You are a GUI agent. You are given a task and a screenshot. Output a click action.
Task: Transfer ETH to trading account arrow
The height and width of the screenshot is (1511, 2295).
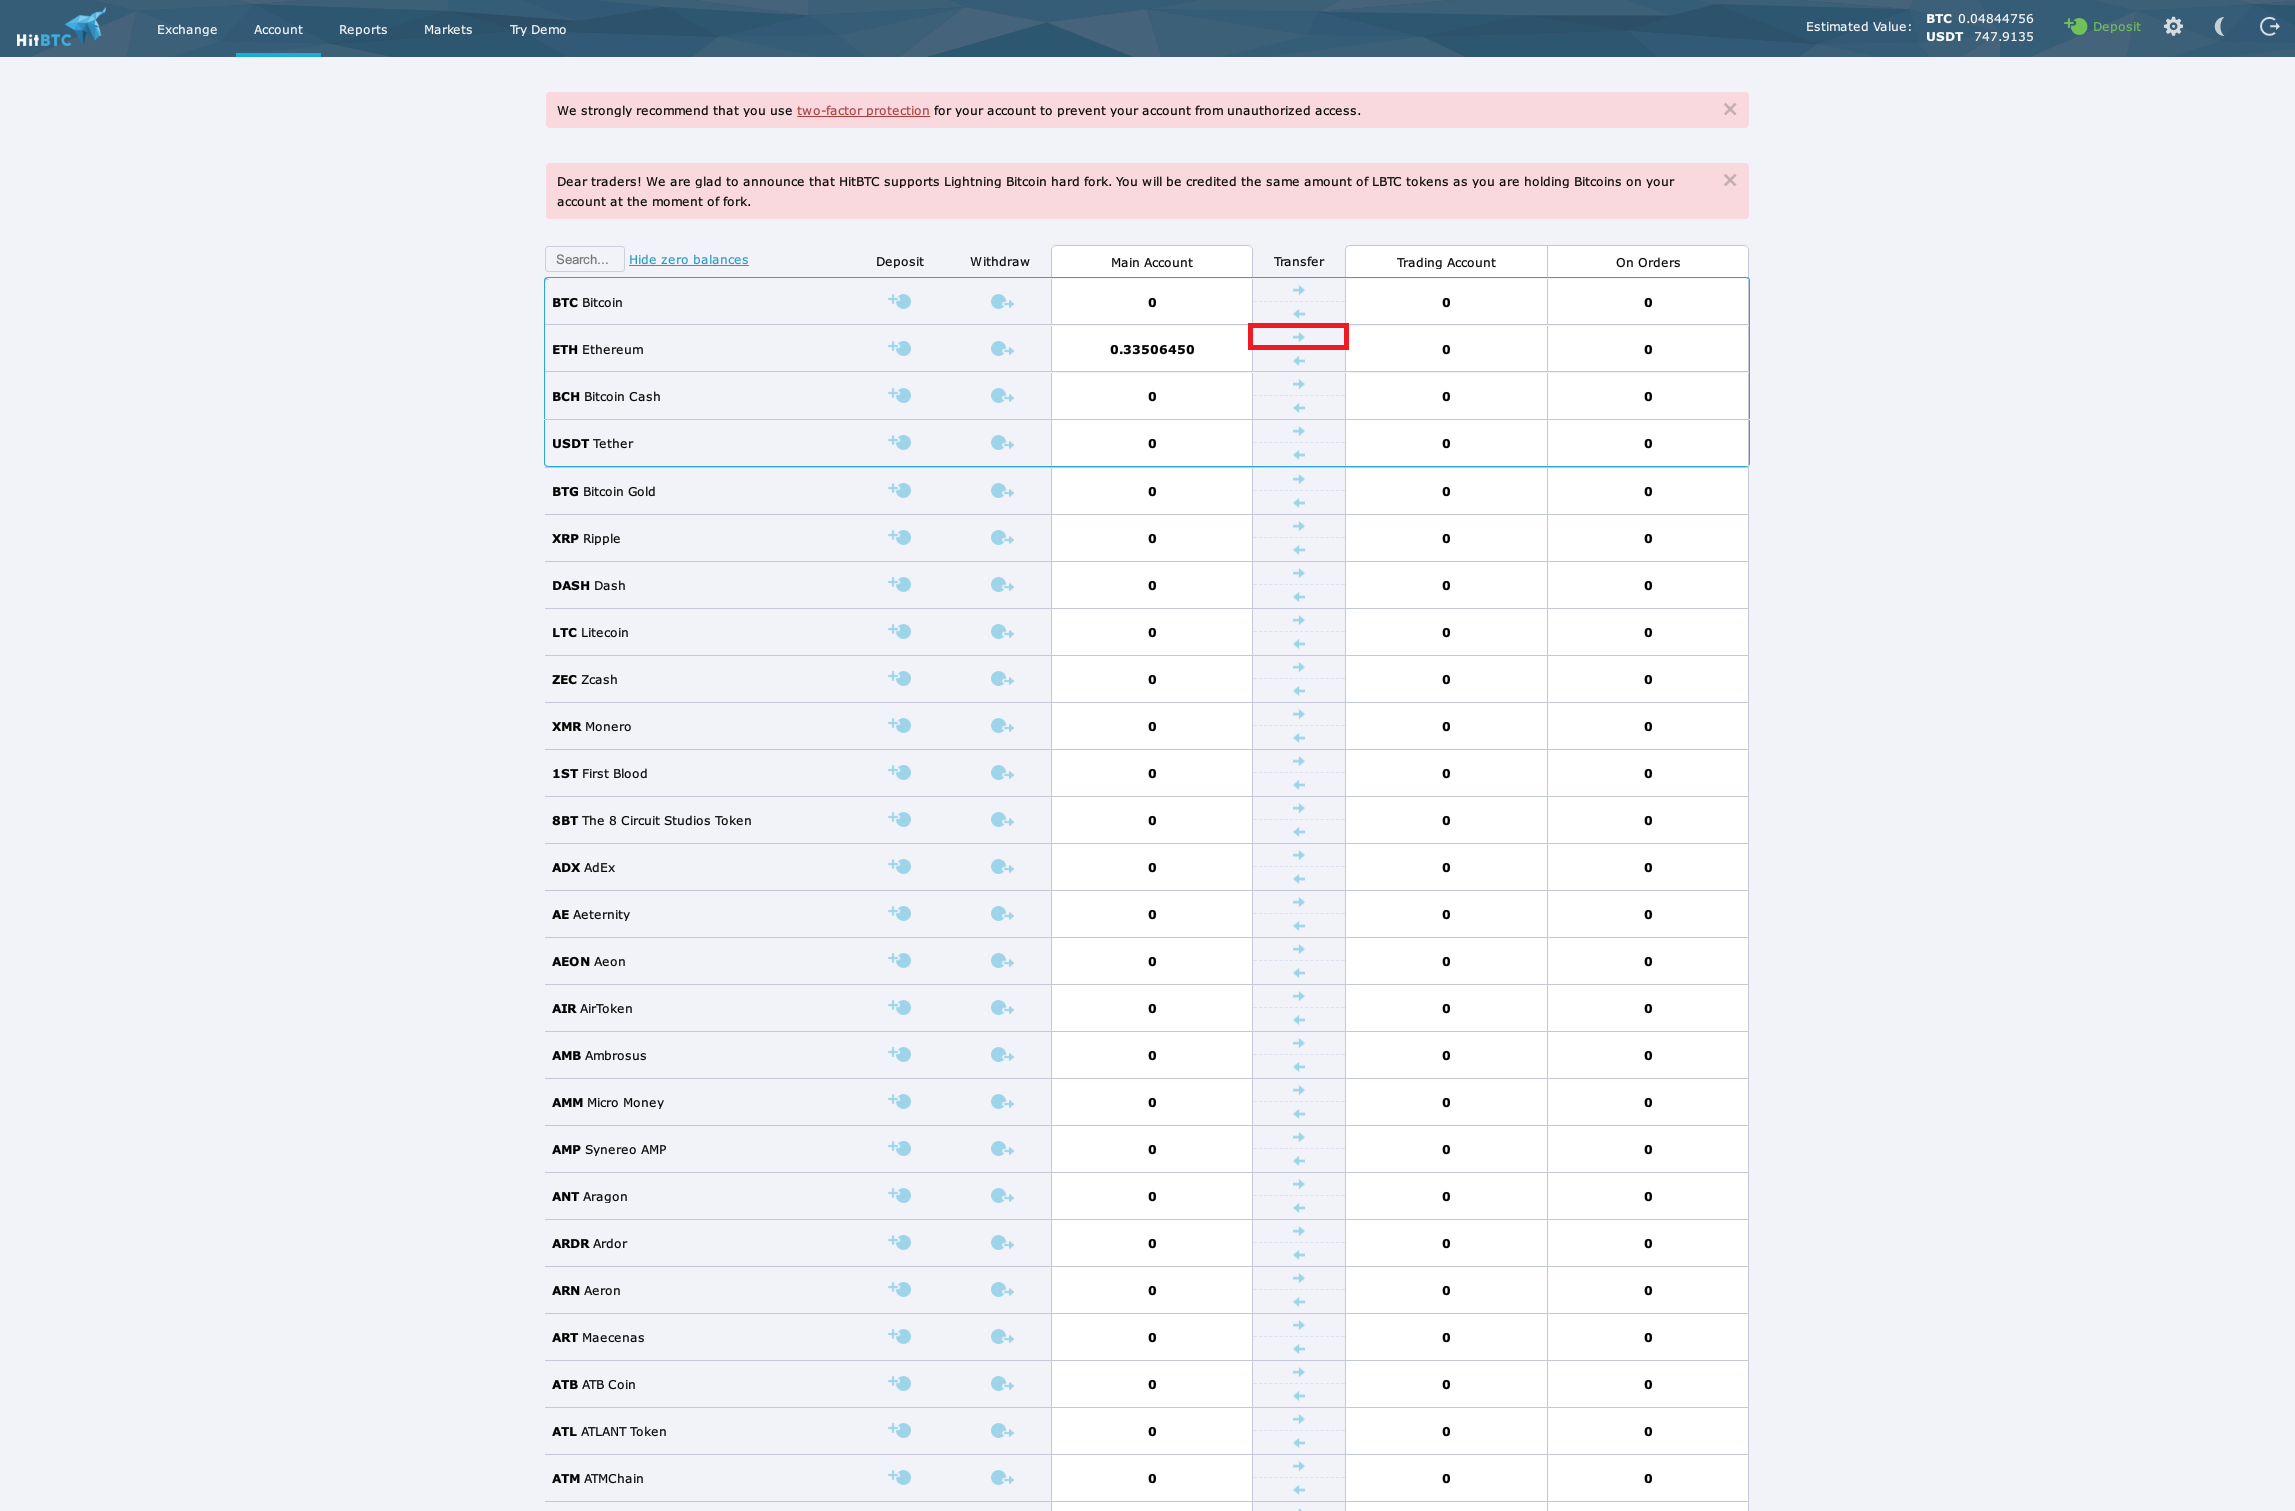click(x=1298, y=337)
